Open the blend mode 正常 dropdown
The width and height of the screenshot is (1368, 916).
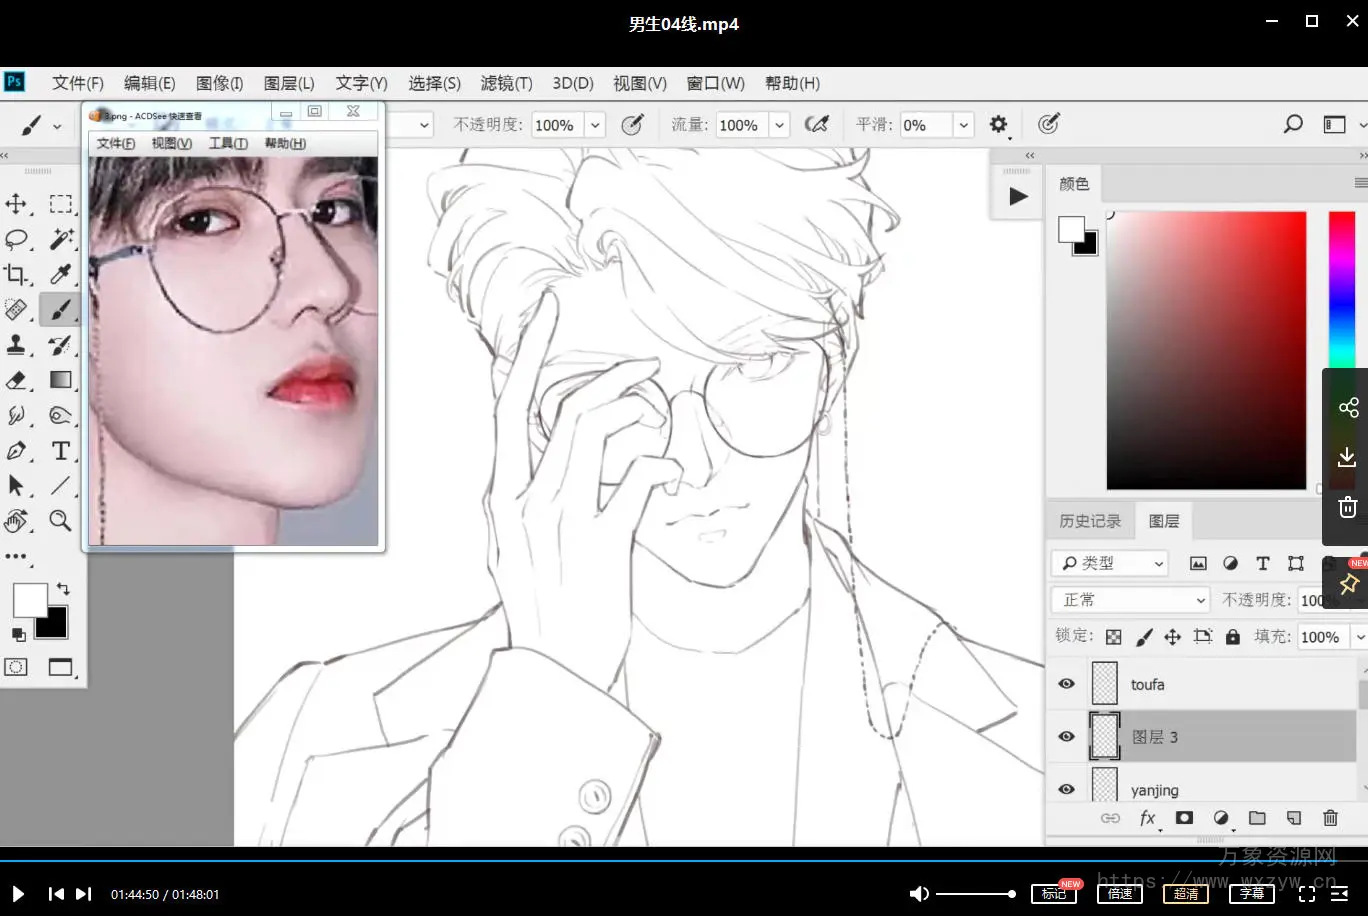1132,600
